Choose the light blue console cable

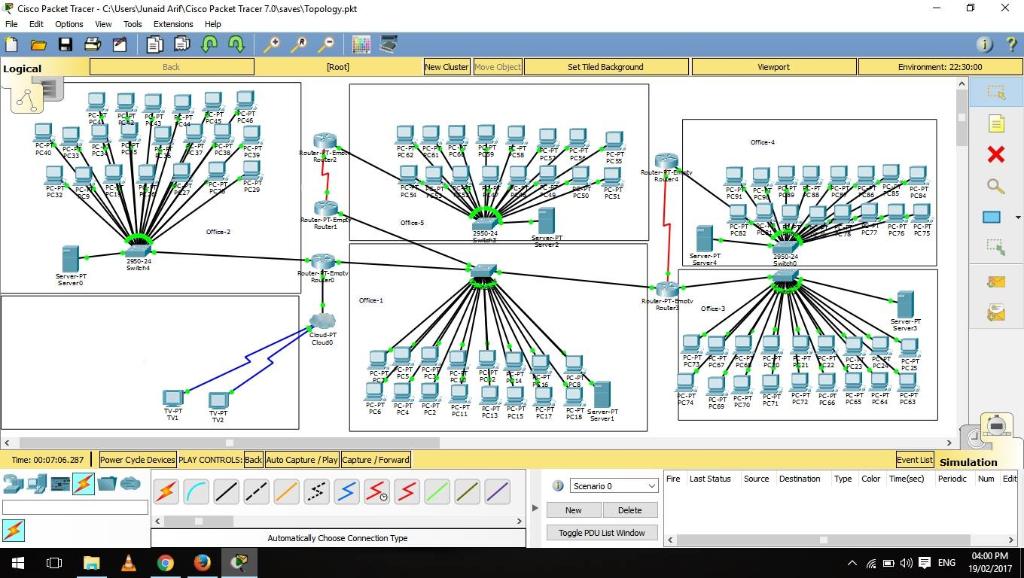pyautogui.click(x=196, y=491)
